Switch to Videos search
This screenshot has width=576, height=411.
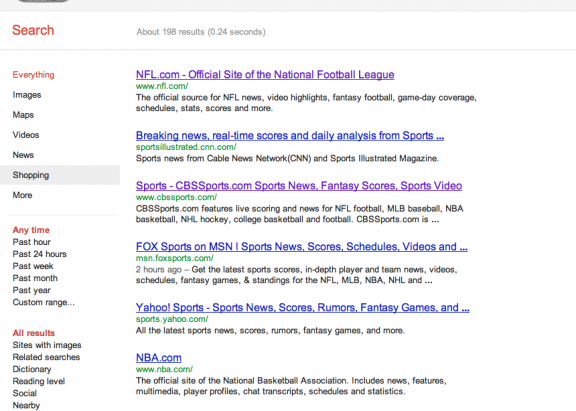[26, 135]
